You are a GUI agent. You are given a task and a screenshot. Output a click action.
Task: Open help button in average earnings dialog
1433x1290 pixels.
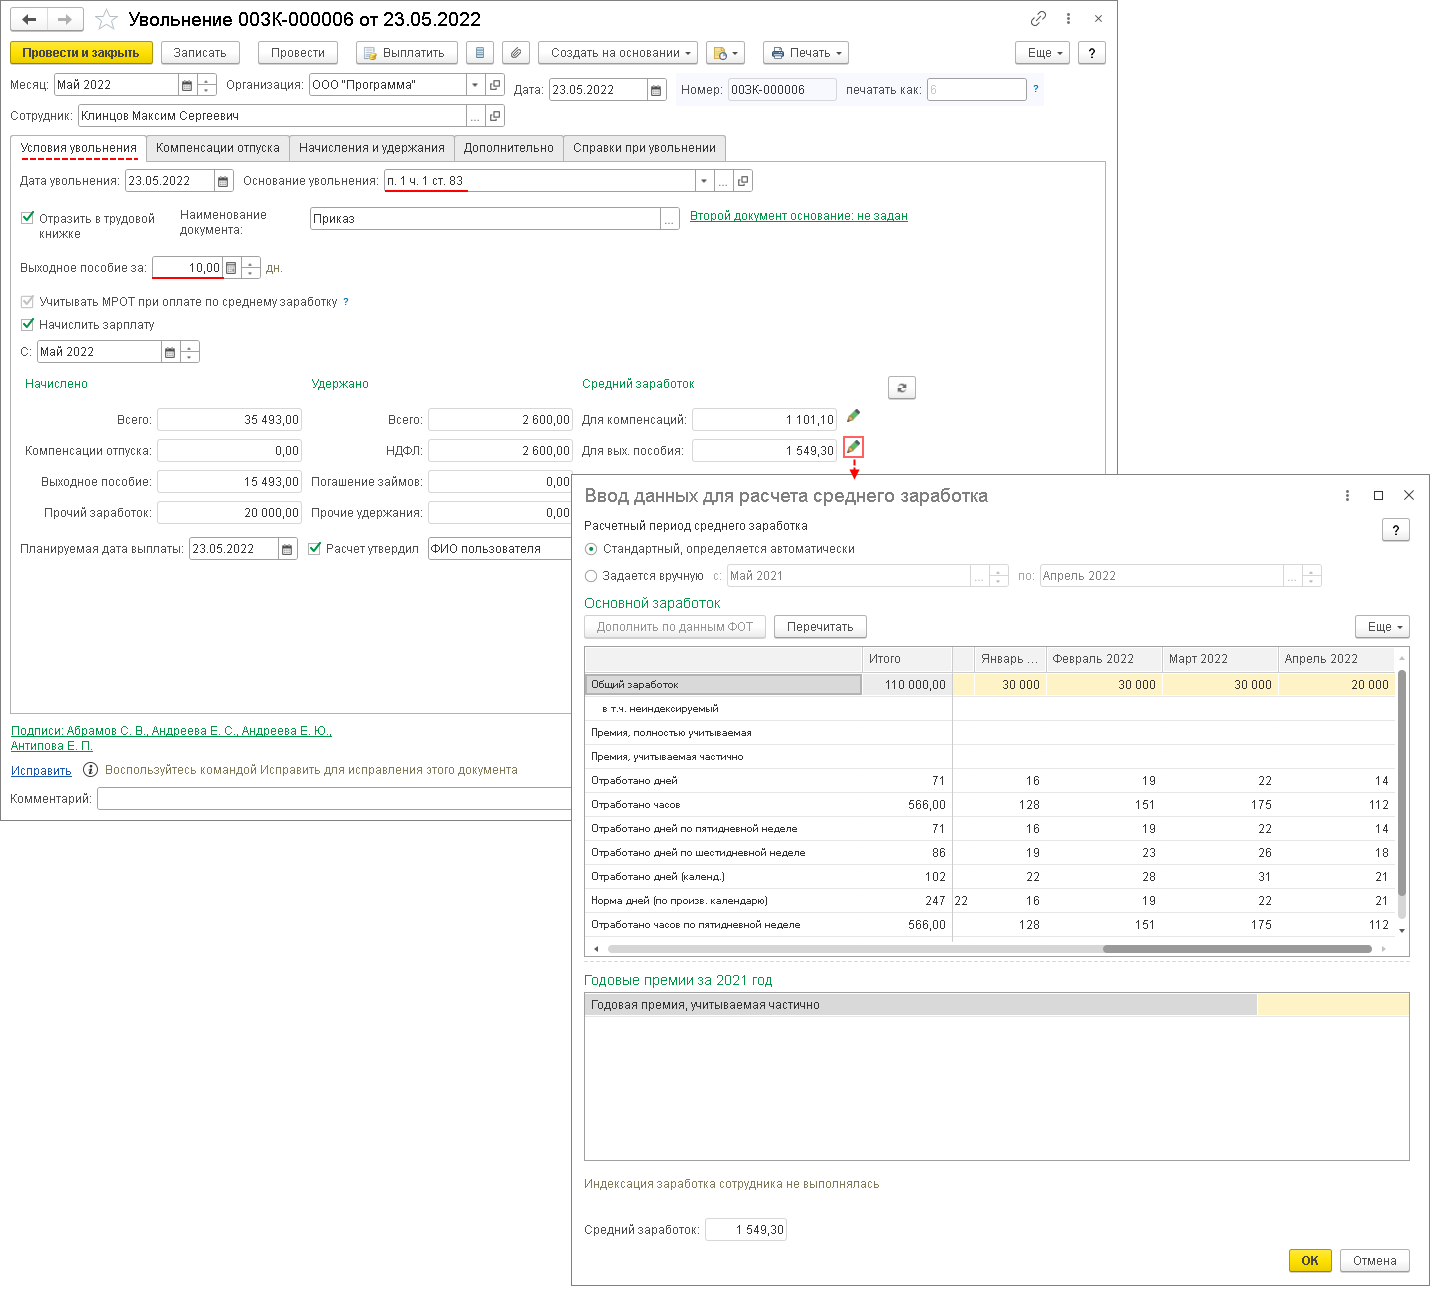pyautogui.click(x=1395, y=530)
